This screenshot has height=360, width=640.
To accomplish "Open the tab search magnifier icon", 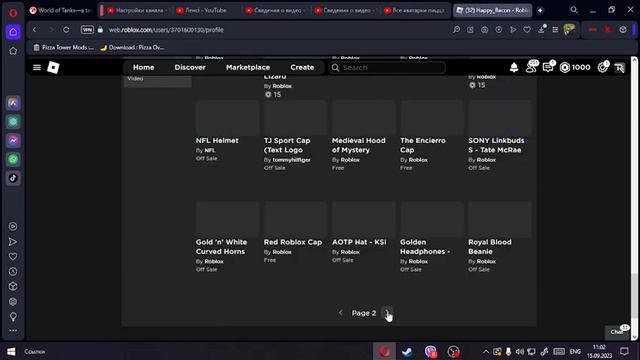I will click(x=574, y=10).
